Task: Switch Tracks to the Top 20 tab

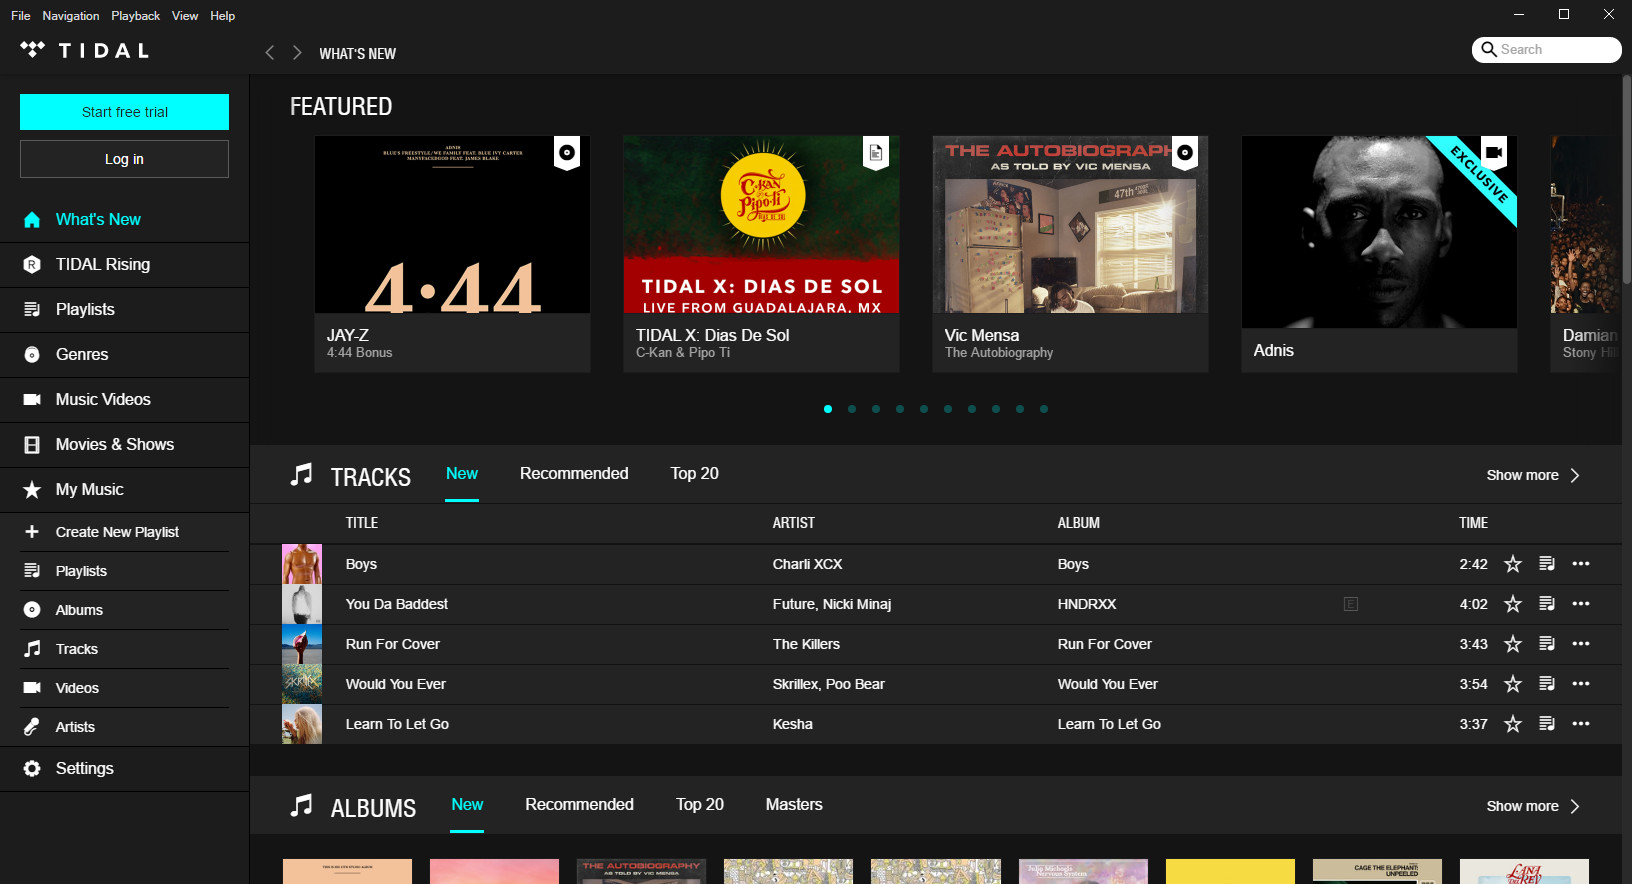Action: click(x=695, y=474)
